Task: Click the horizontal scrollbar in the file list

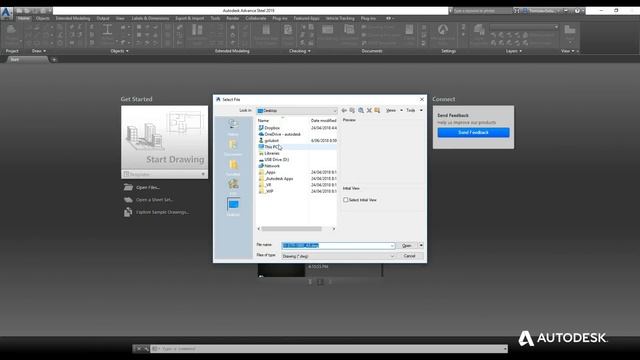Action: pos(291,229)
